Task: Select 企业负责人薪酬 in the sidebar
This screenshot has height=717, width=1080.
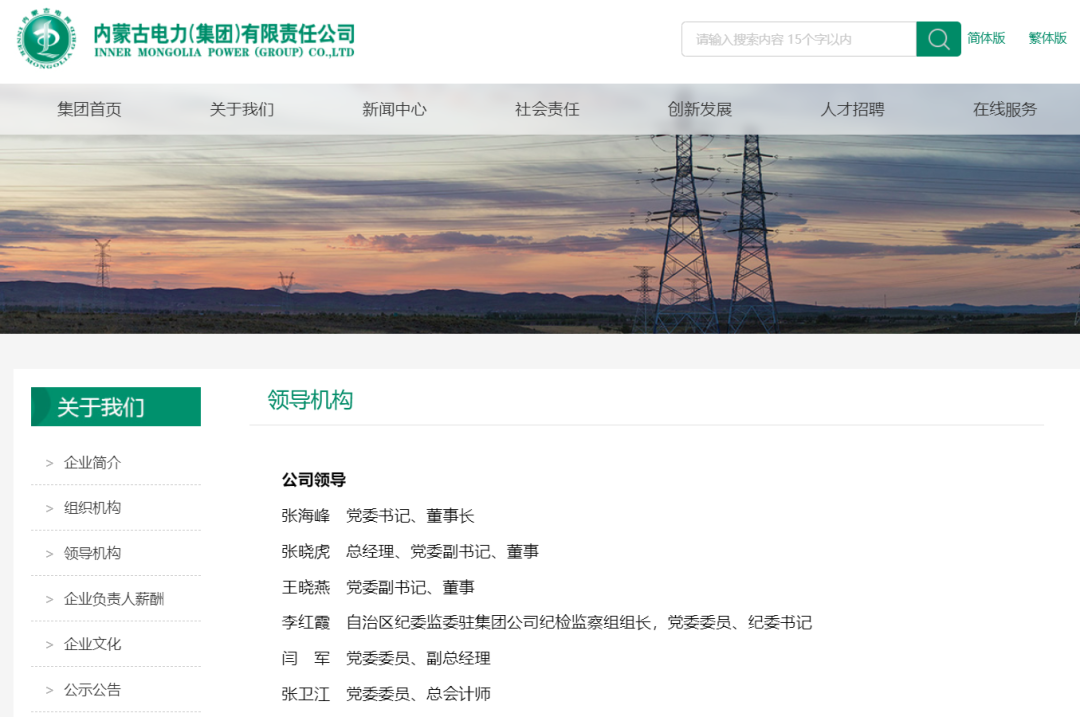Action: click(x=114, y=599)
